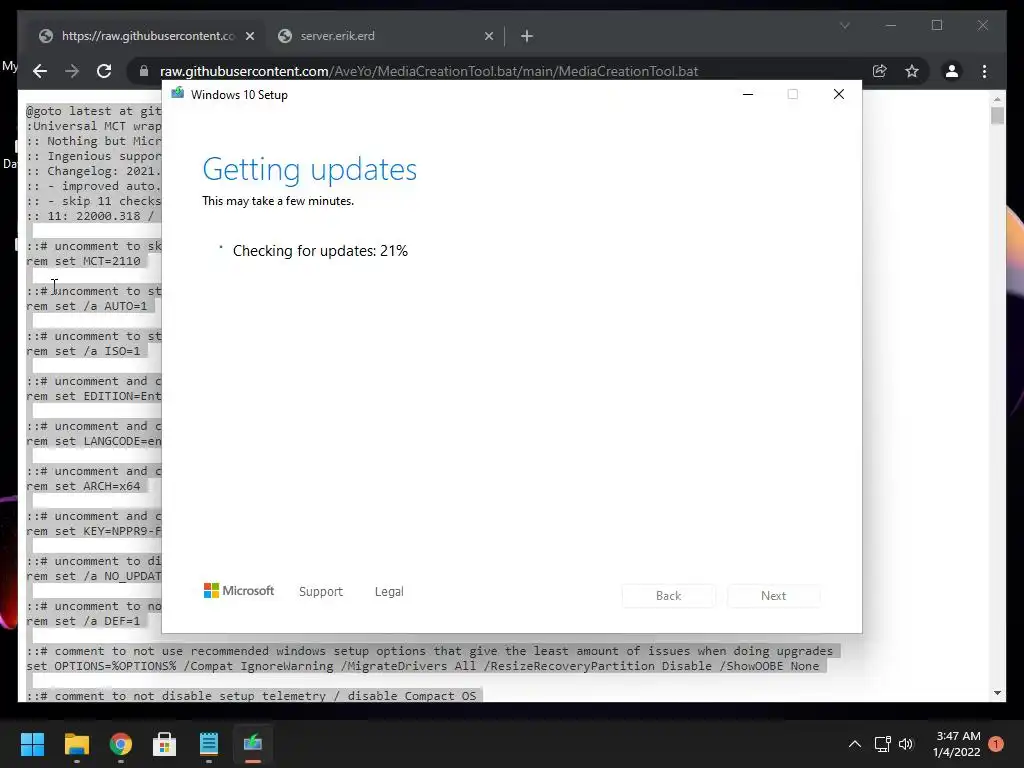Open the Windows Start menu

pos(32,744)
